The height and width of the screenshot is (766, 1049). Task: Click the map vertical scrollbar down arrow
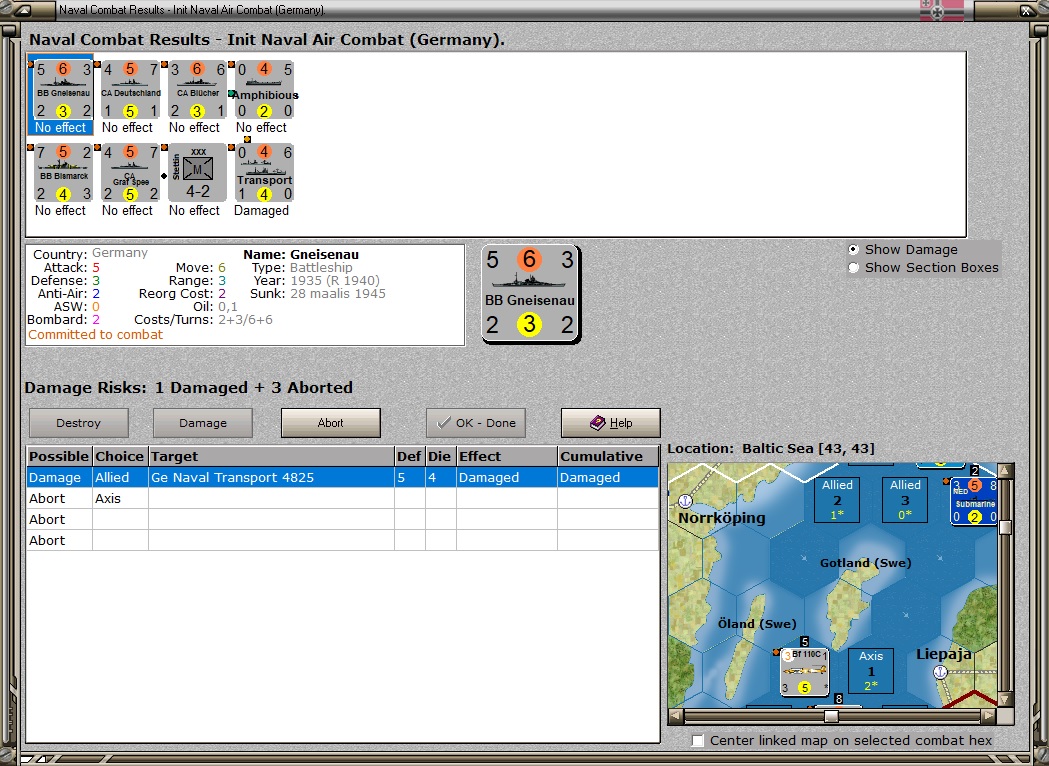tap(1005, 700)
